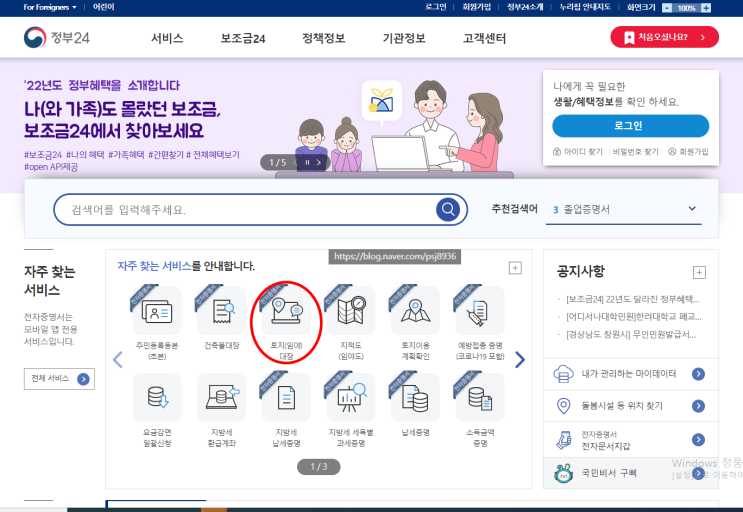Expand 공지사항 with plus icon

point(699,272)
